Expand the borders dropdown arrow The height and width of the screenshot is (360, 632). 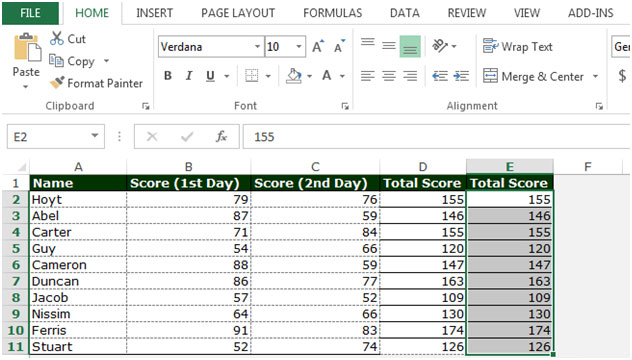point(268,76)
